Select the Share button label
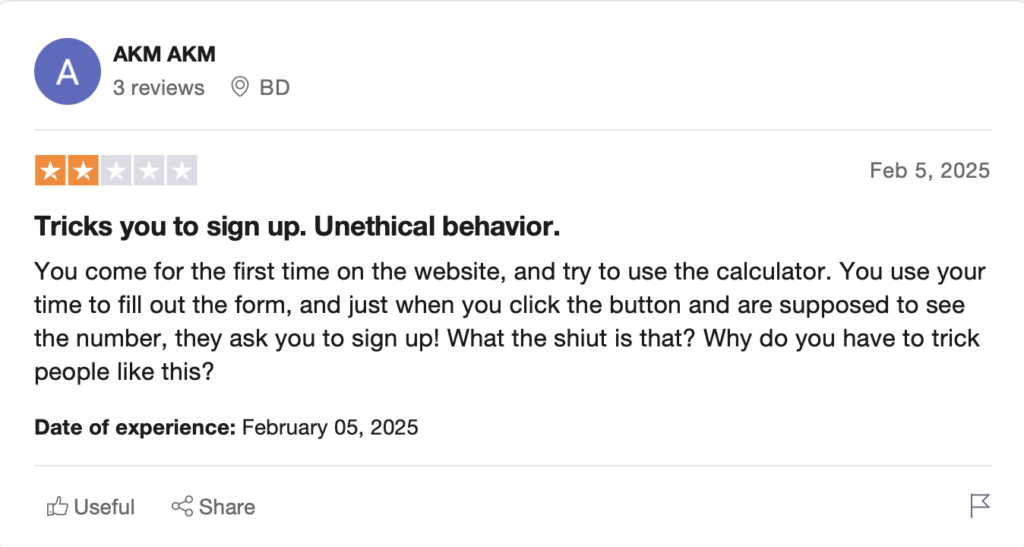Screen dimensions: 1024x547 [x=227, y=507]
